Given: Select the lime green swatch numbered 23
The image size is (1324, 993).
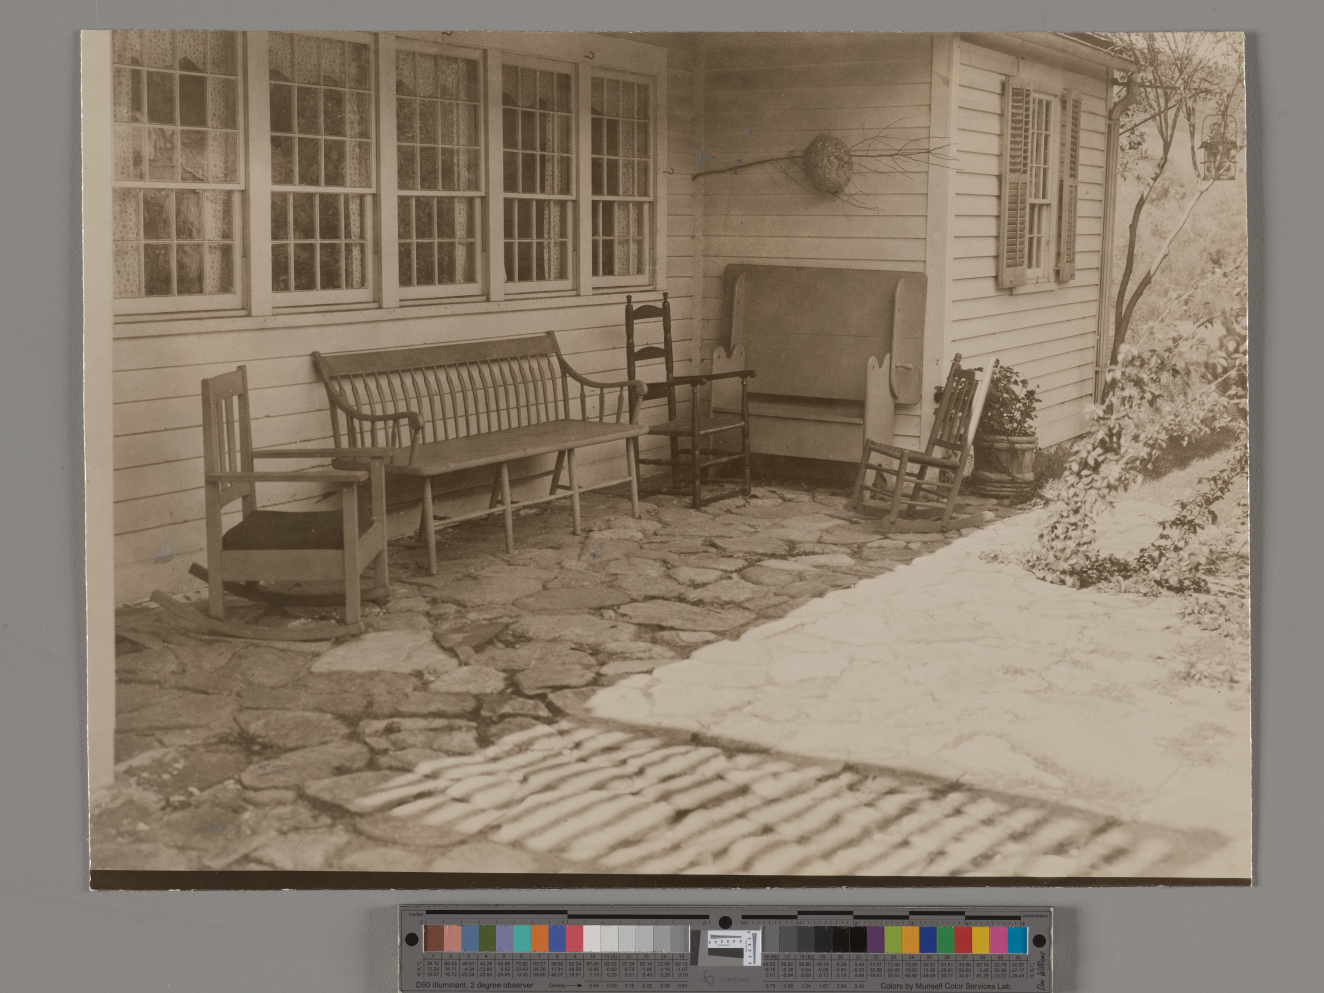Looking at the screenshot, I should click(892, 939).
